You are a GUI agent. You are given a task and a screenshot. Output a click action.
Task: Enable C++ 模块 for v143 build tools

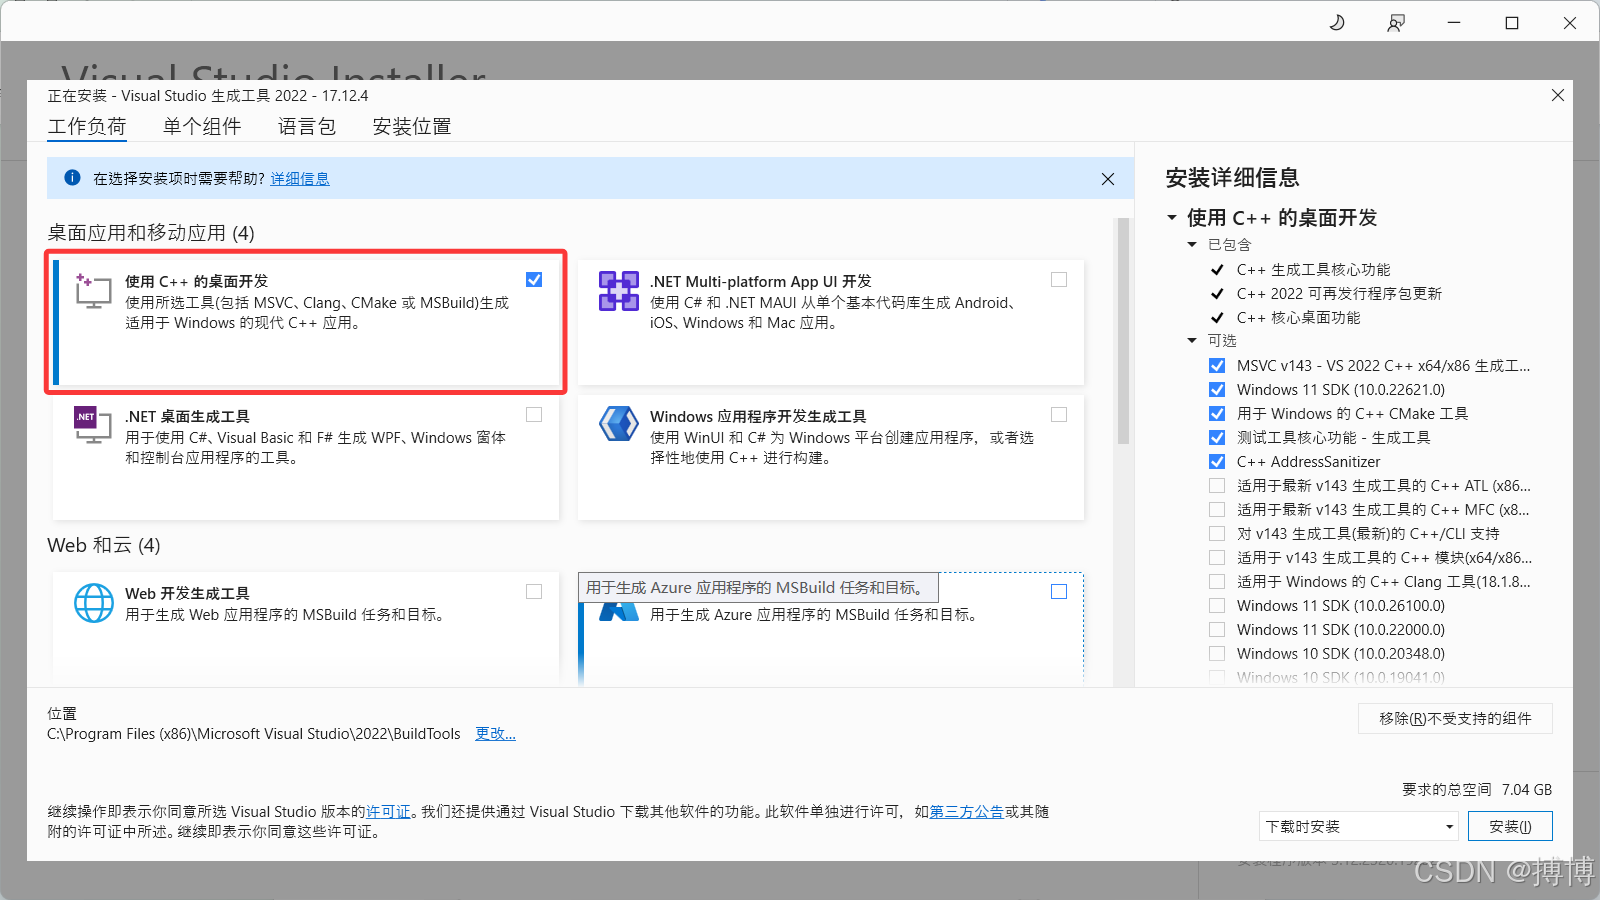coord(1217,558)
